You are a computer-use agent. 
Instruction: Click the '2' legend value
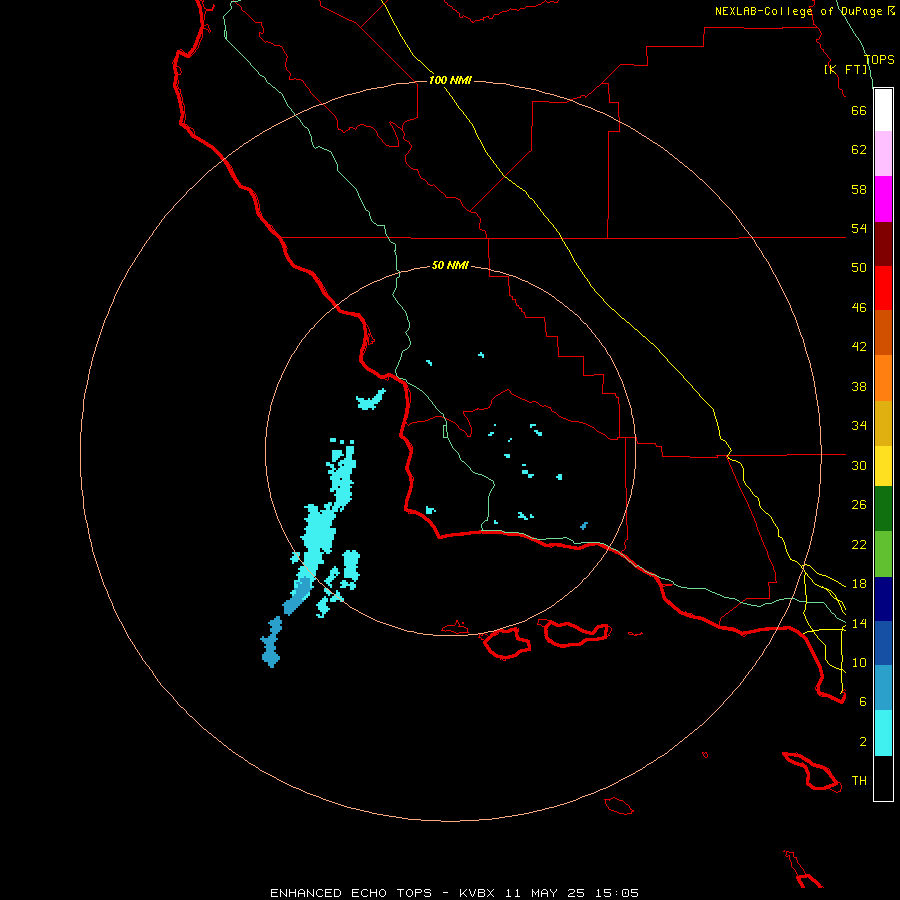(x=863, y=742)
